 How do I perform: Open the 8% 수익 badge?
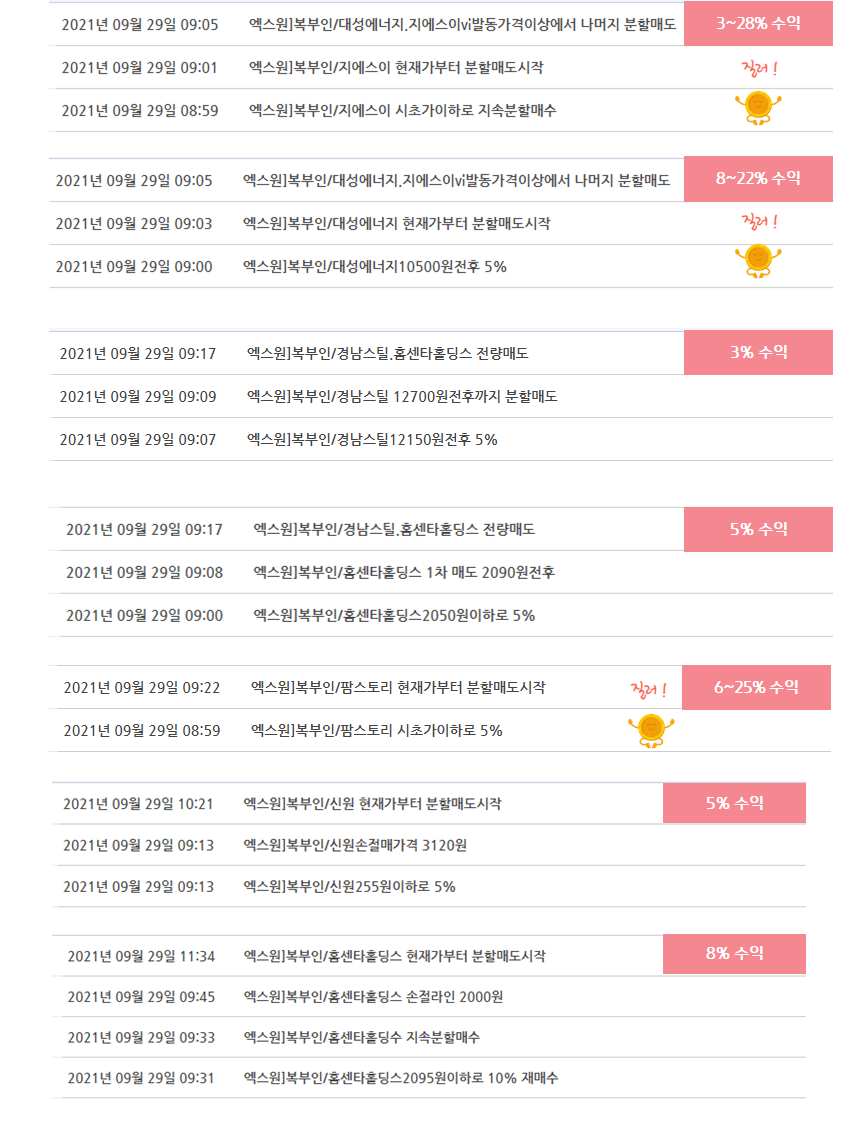click(x=734, y=954)
